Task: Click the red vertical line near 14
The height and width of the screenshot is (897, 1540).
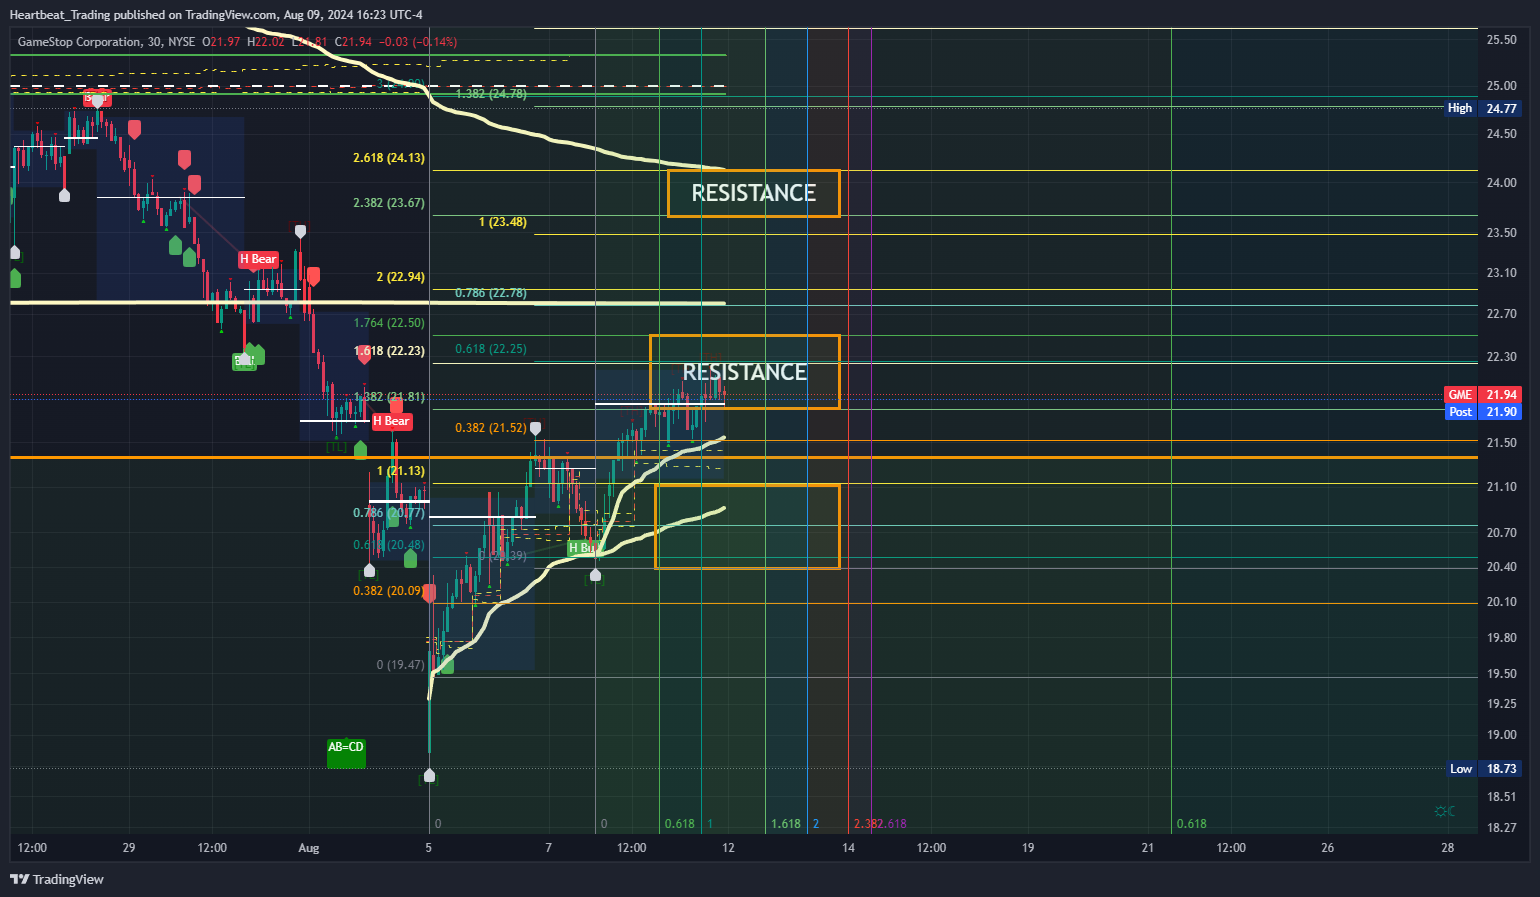Action: pos(848,430)
